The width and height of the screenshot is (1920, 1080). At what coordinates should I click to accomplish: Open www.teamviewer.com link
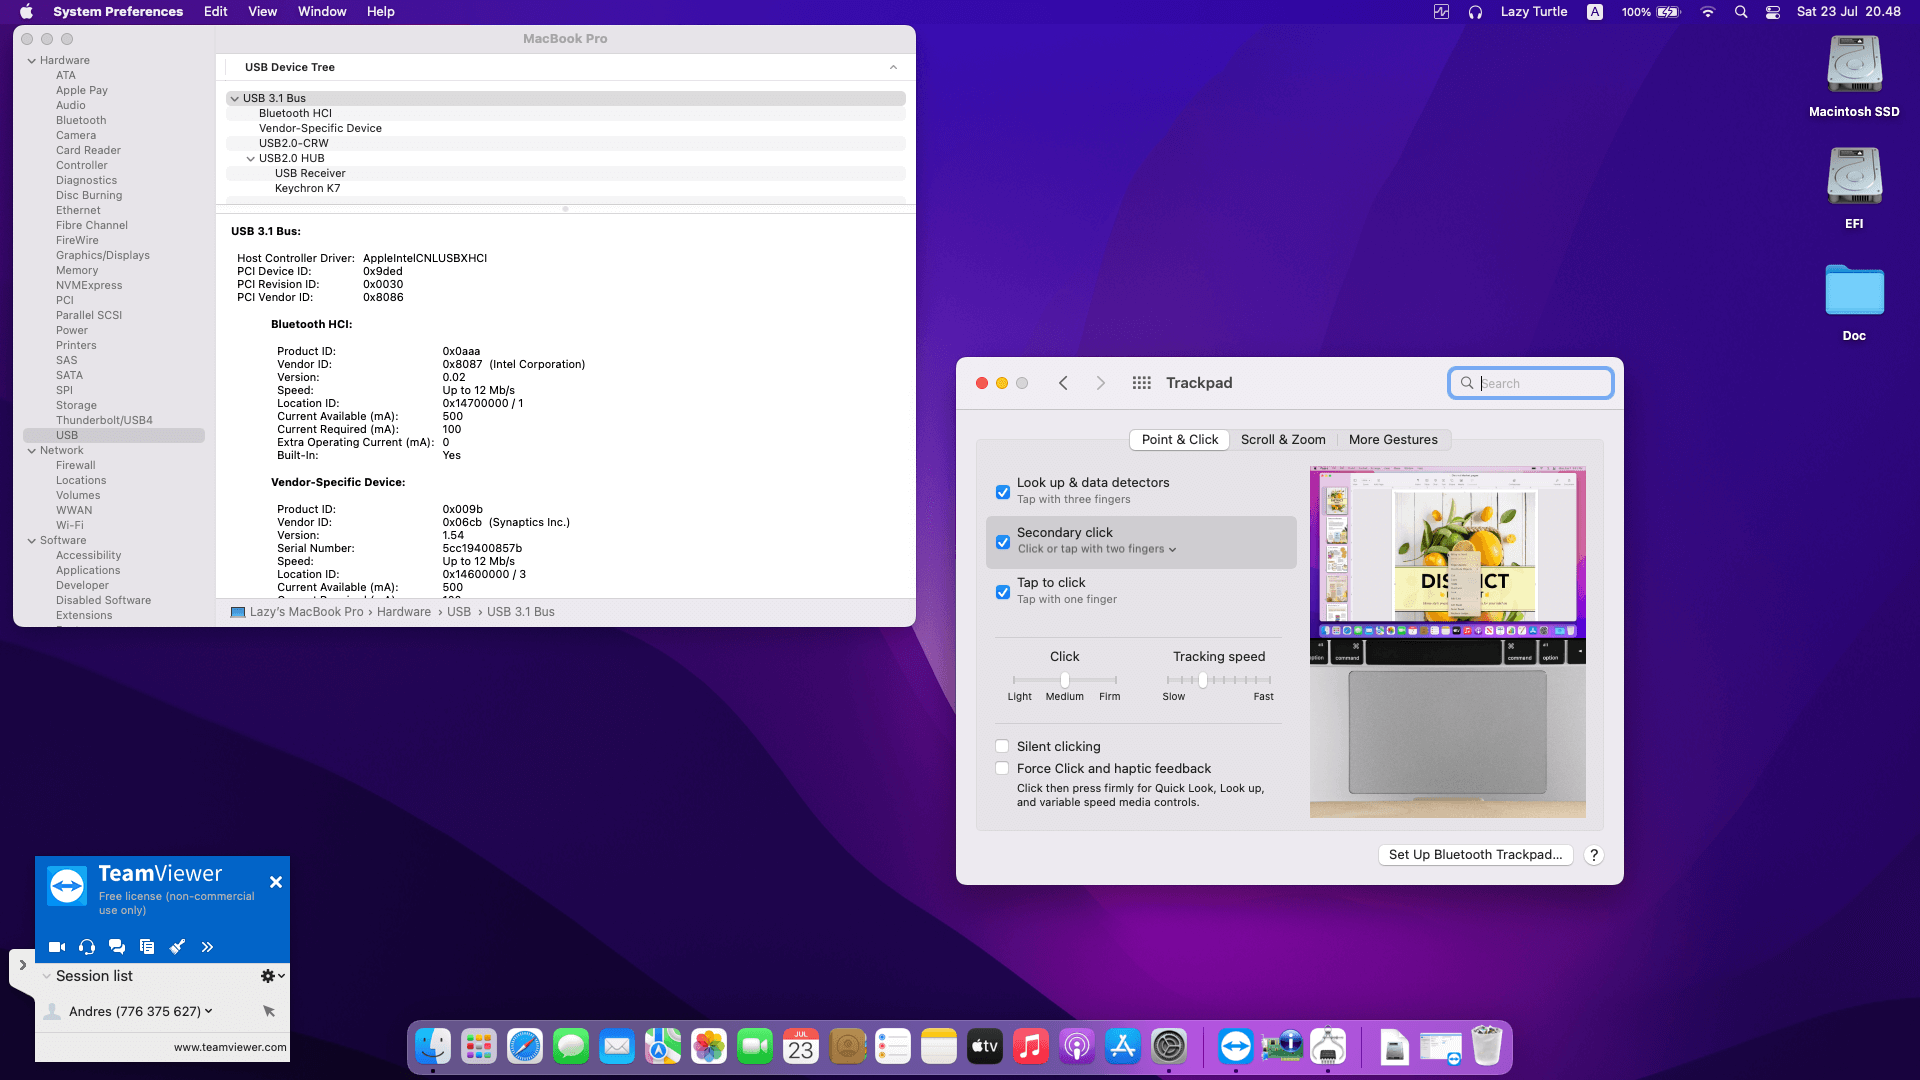(x=230, y=1047)
